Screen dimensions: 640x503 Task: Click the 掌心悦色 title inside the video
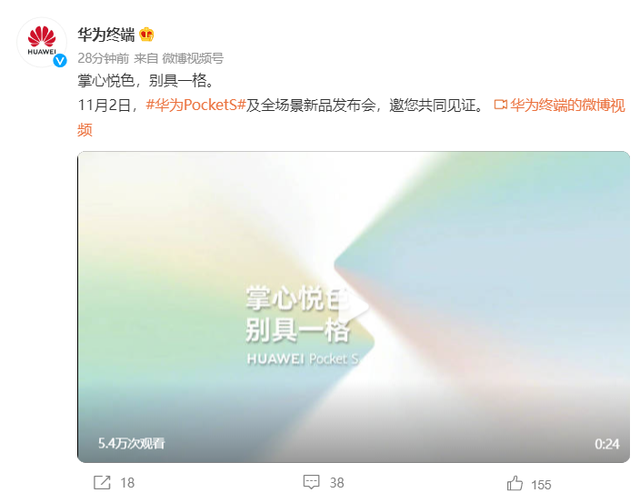298,298
